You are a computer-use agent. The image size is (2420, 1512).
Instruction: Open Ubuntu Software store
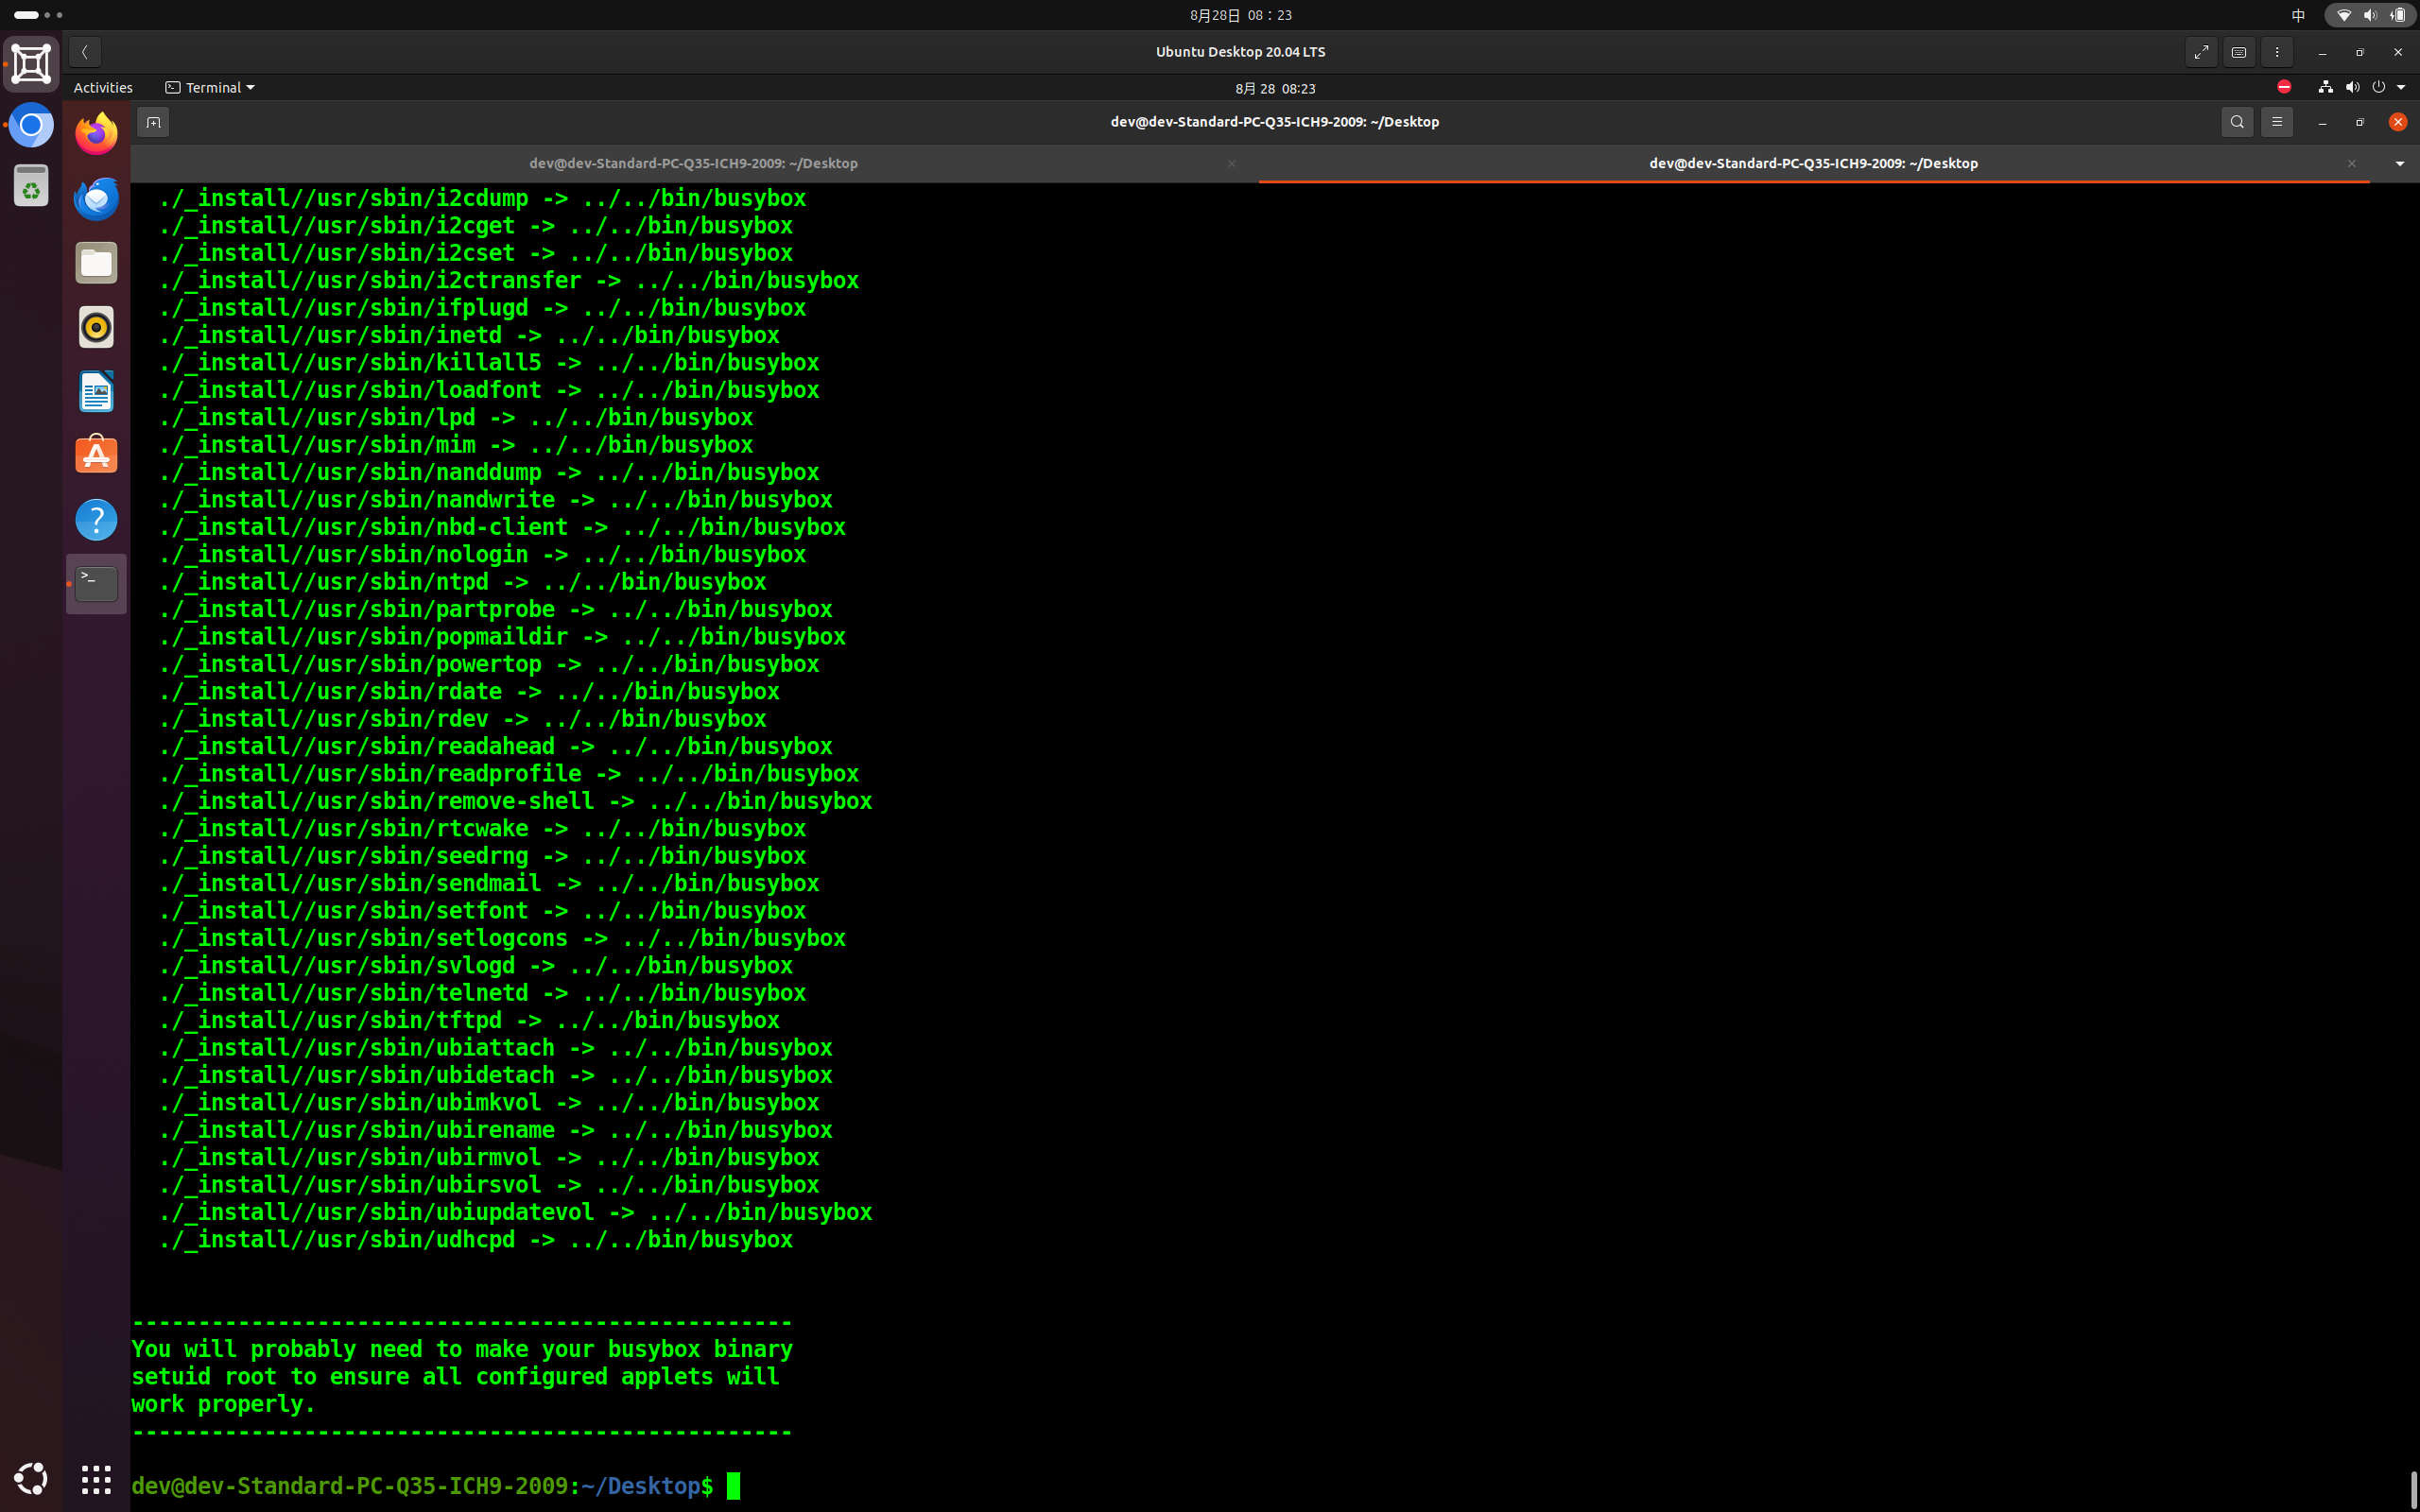click(x=97, y=456)
